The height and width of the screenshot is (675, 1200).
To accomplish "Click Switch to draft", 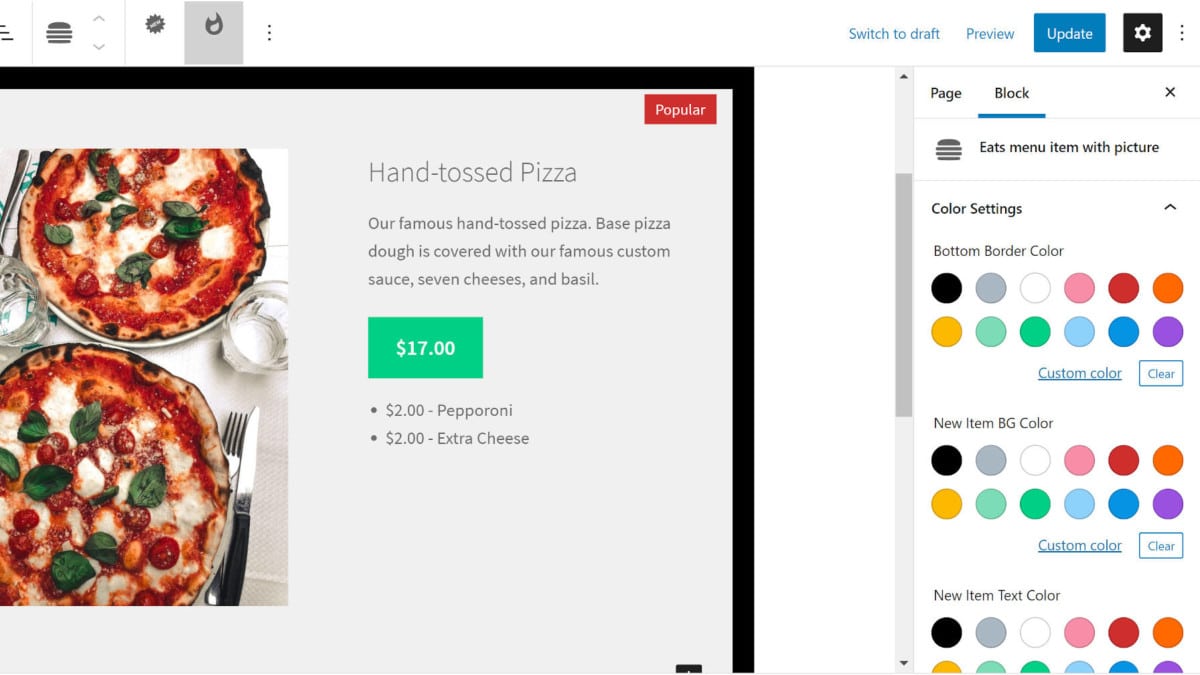I will (x=894, y=34).
